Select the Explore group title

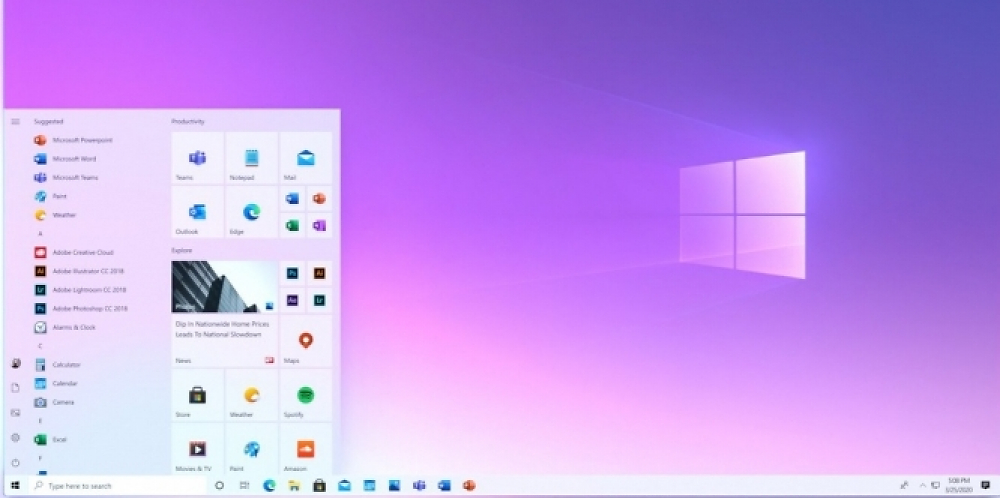(x=182, y=251)
